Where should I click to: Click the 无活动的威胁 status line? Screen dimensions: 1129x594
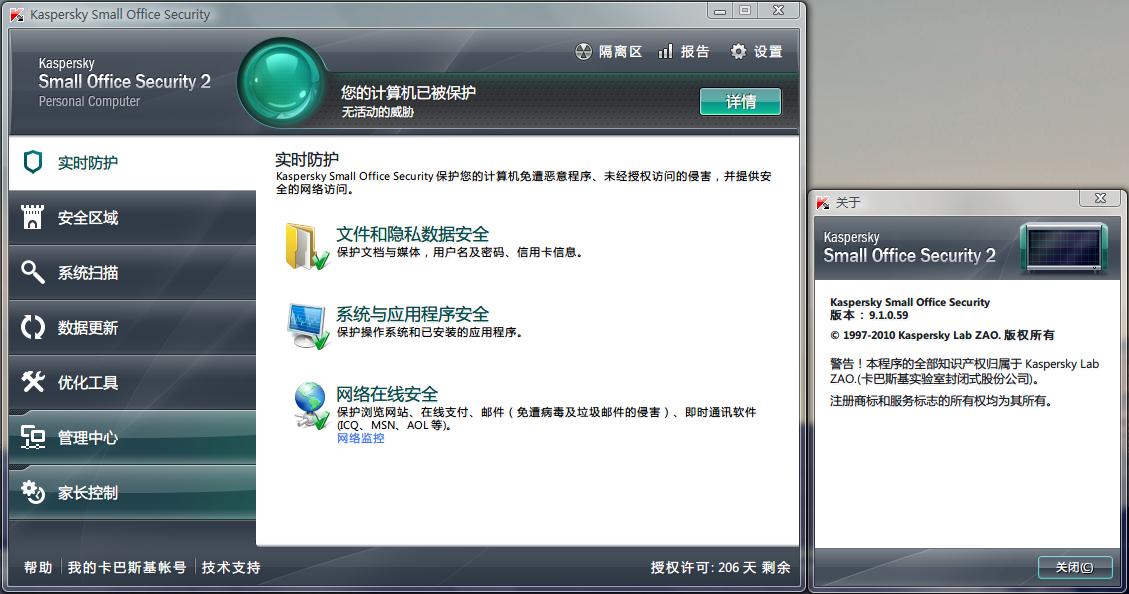[377, 112]
